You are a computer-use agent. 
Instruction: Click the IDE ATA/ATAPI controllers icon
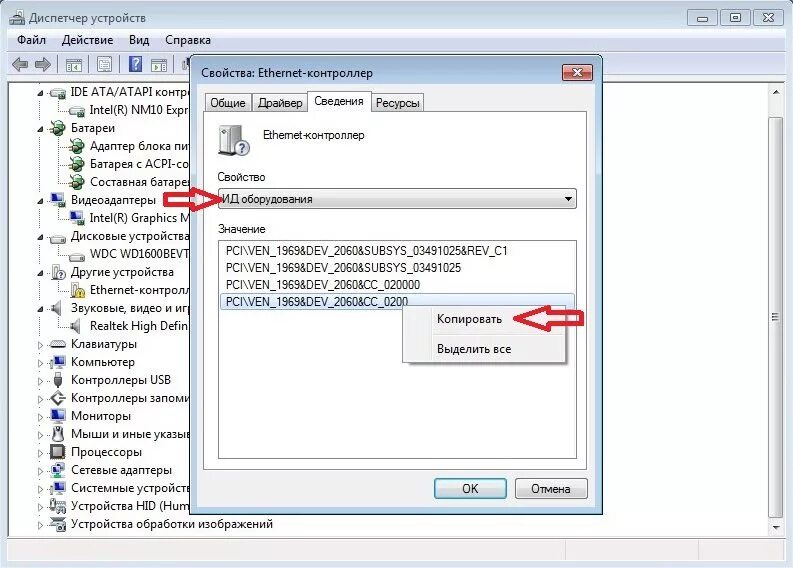[58, 93]
